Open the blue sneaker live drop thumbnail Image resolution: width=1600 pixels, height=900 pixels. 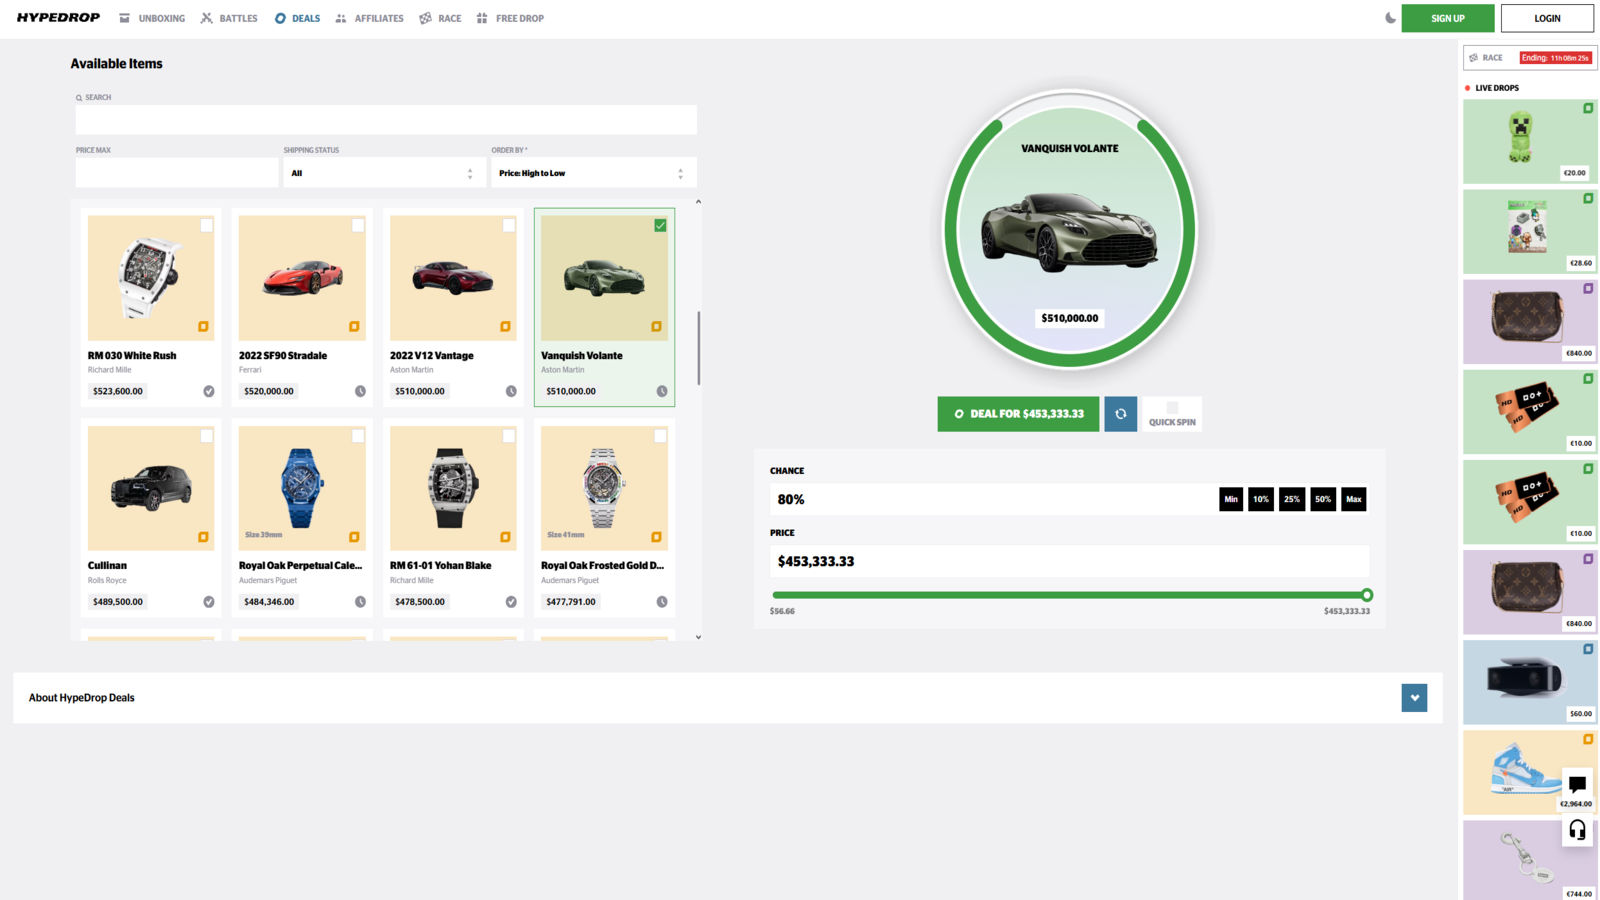[x=1530, y=772]
